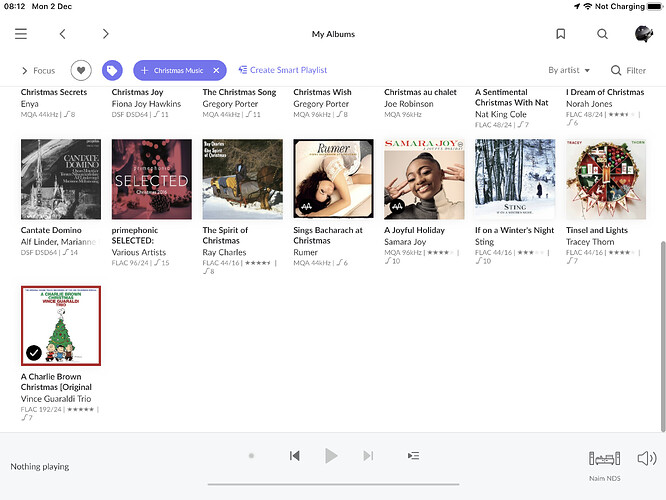Image resolution: width=666 pixels, height=500 pixels.
Task: Tap the location arrow status icon
Action: pyautogui.click(x=577, y=6)
